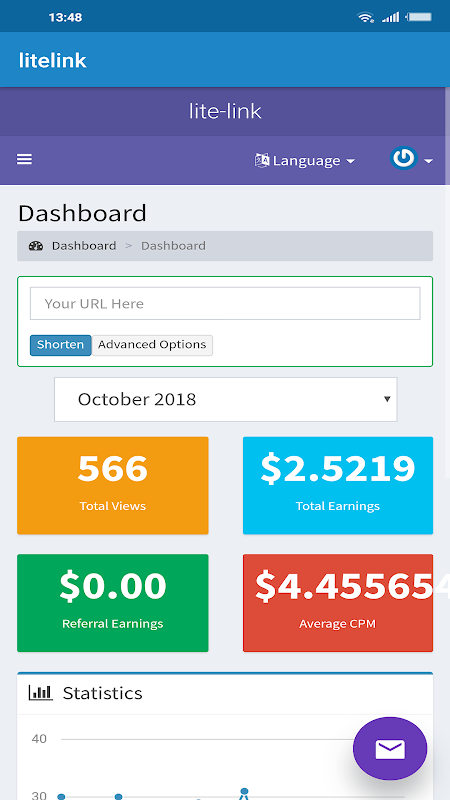Image resolution: width=450 pixels, height=800 pixels.
Task: Expand the user account caret menu
Action: 429,161
